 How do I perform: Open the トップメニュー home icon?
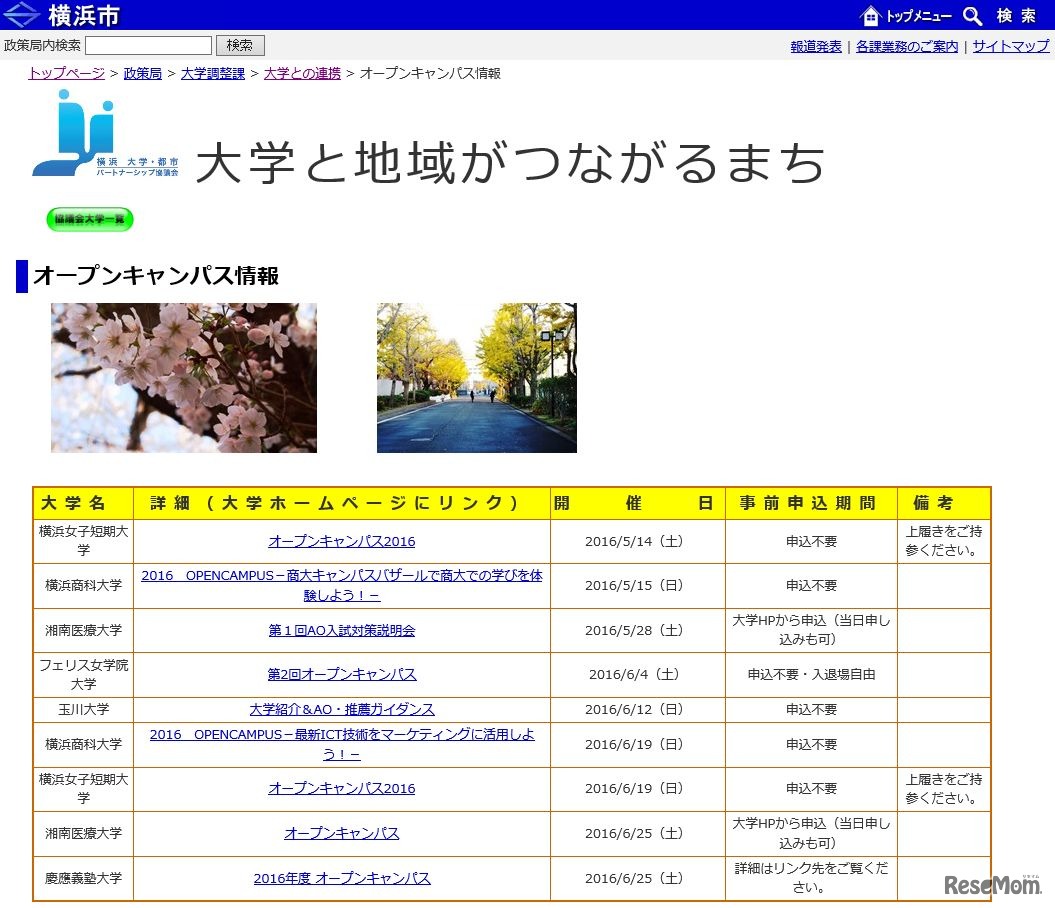(872, 15)
